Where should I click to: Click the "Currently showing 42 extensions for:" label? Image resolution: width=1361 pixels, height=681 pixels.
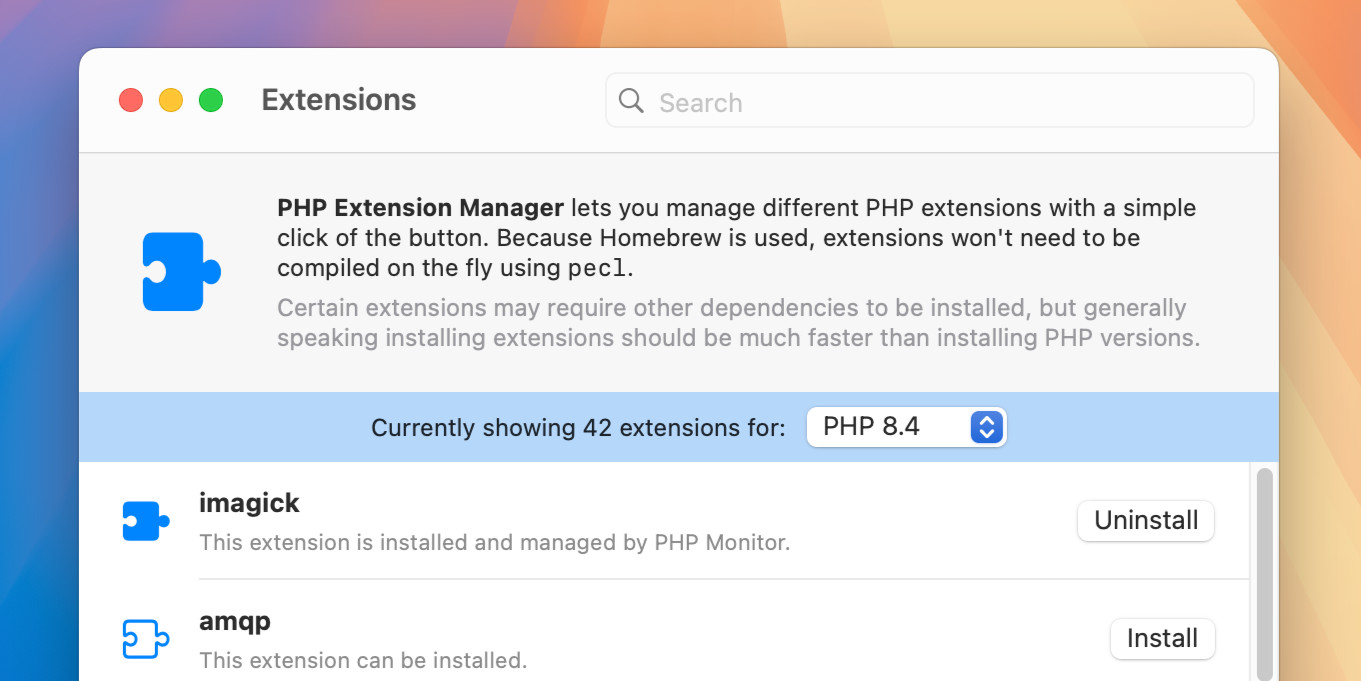[x=578, y=428]
